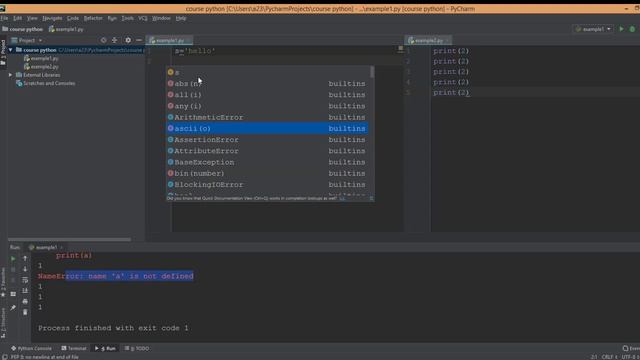Select the example1 tab in Run panel

point(46,247)
